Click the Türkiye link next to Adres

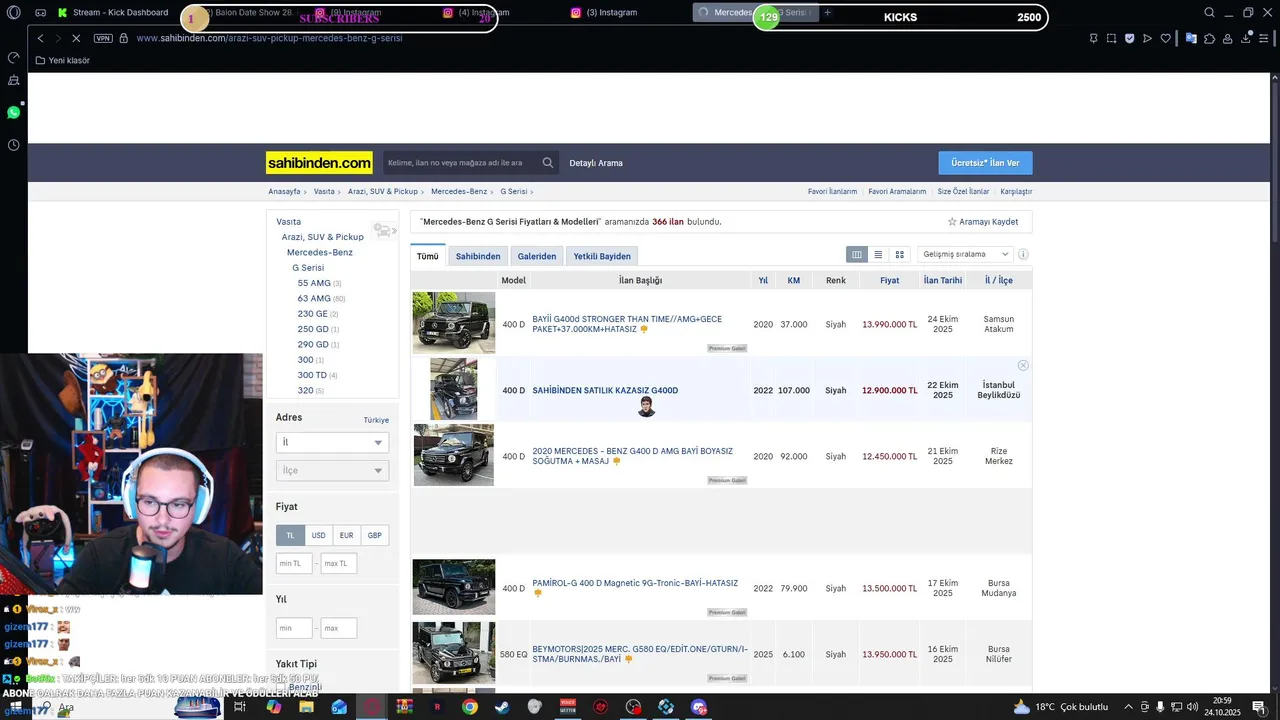[376, 420]
